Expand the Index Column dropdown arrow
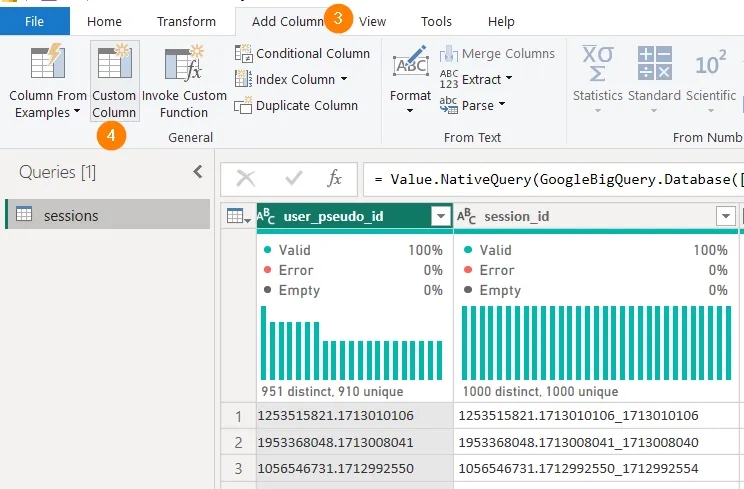The height and width of the screenshot is (489, 744). (344, 79)
